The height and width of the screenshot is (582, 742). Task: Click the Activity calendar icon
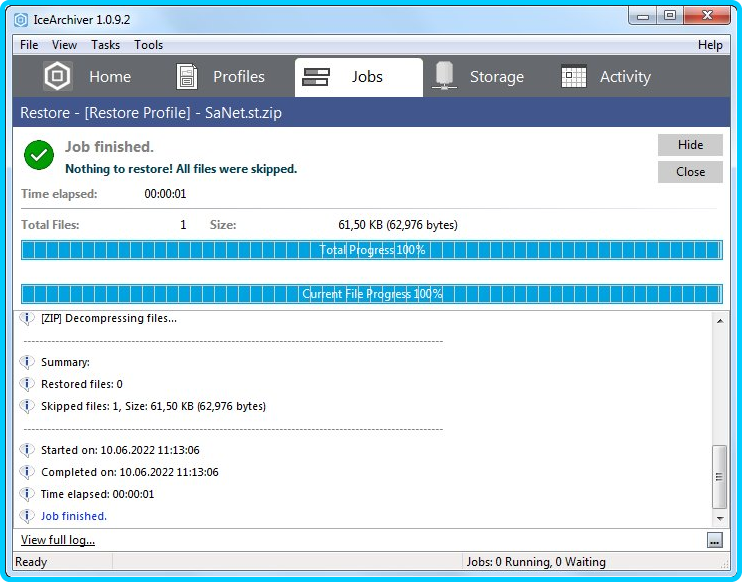pyautogui.click(x=574, y=76)
